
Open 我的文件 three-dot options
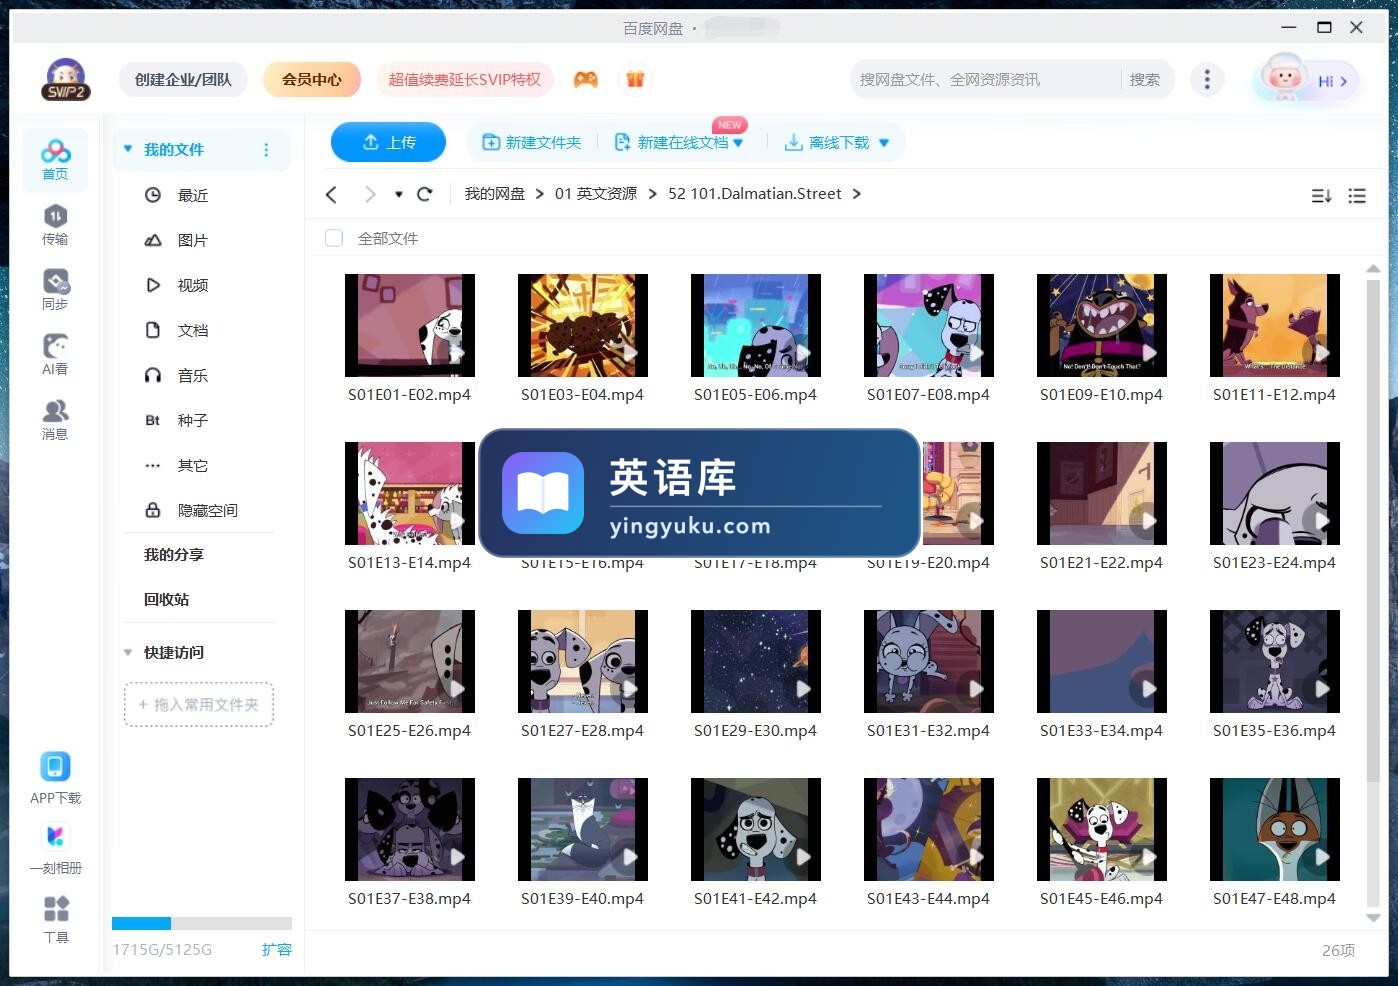(x=266, y=150)
